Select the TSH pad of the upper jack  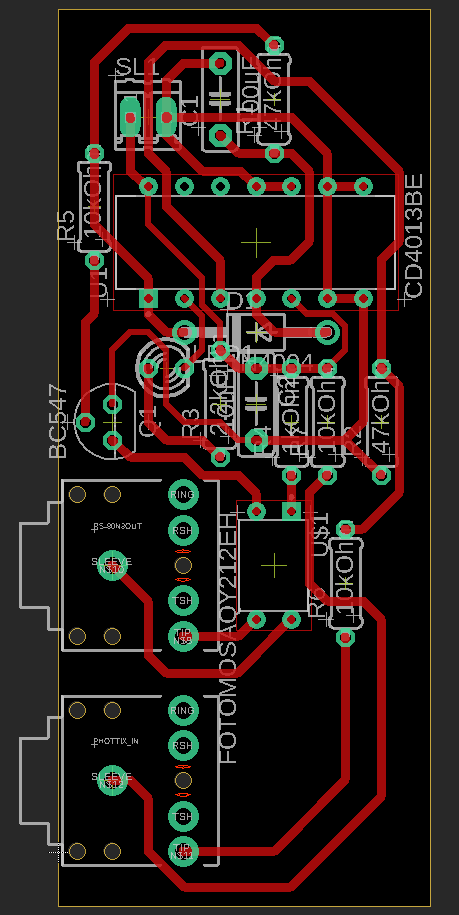coord(183,600)
